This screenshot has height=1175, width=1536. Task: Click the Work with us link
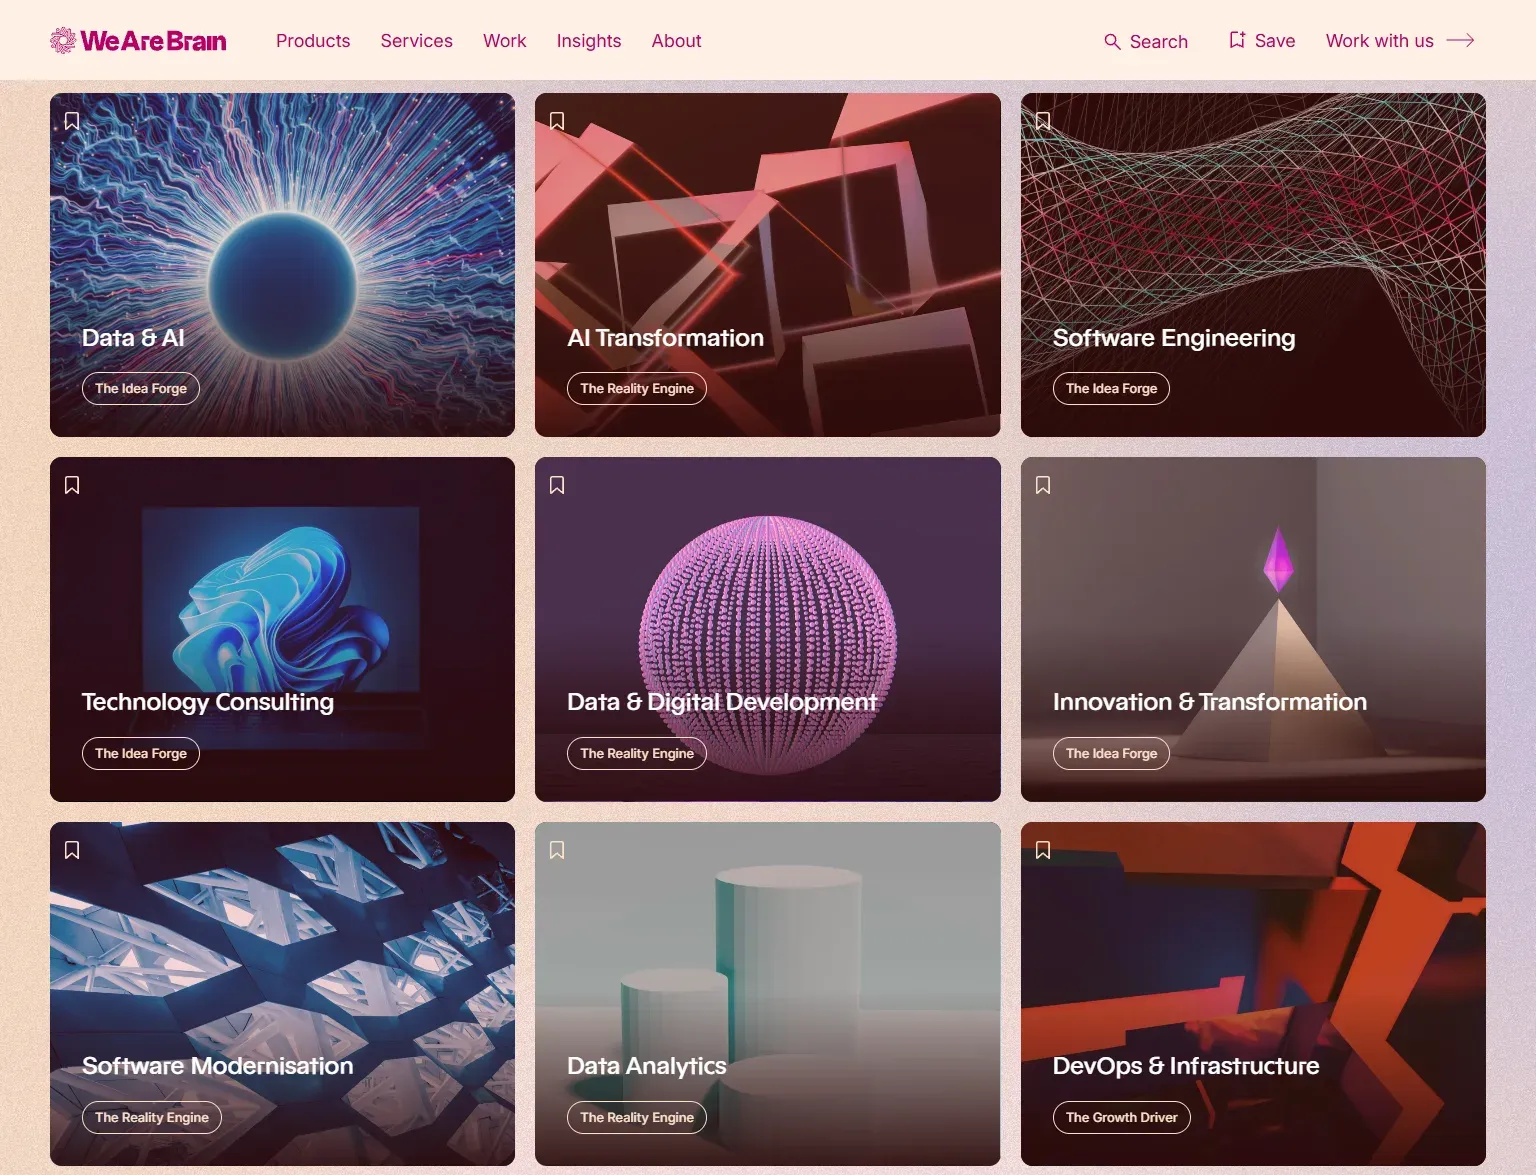coord(1380,41)
